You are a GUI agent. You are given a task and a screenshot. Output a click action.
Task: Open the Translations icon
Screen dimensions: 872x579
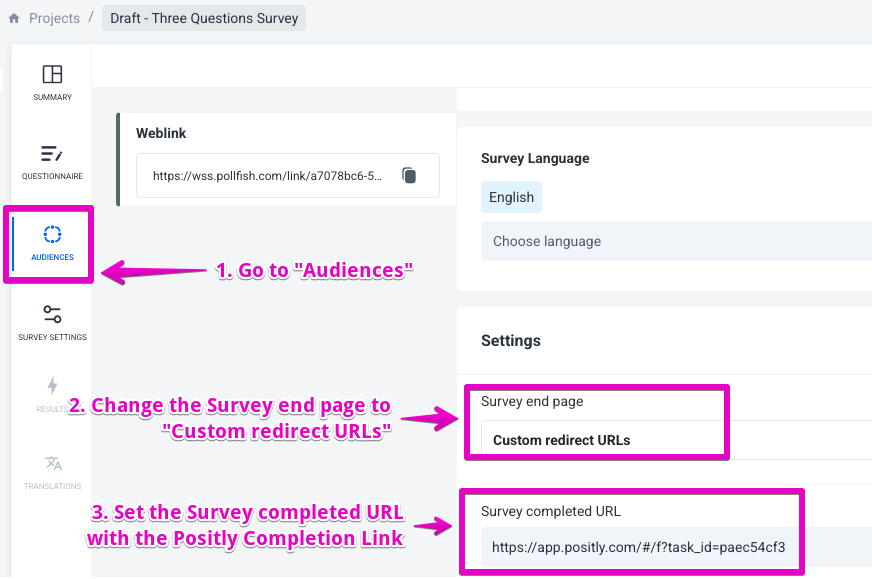point(53,464)
